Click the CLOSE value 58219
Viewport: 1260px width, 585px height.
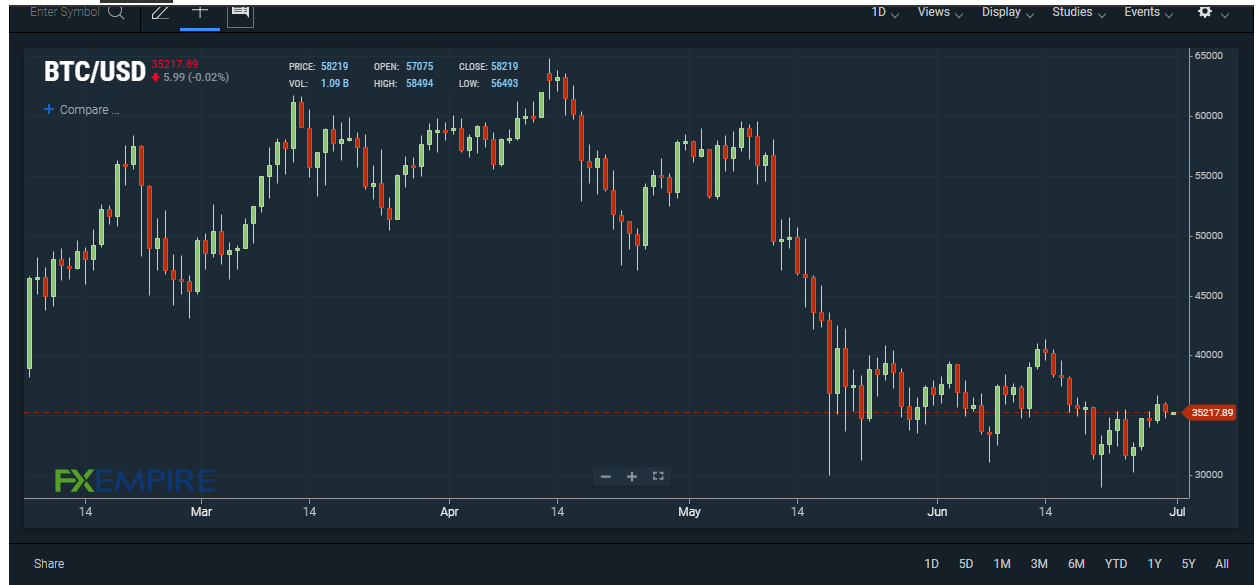[x=505, y=67]
